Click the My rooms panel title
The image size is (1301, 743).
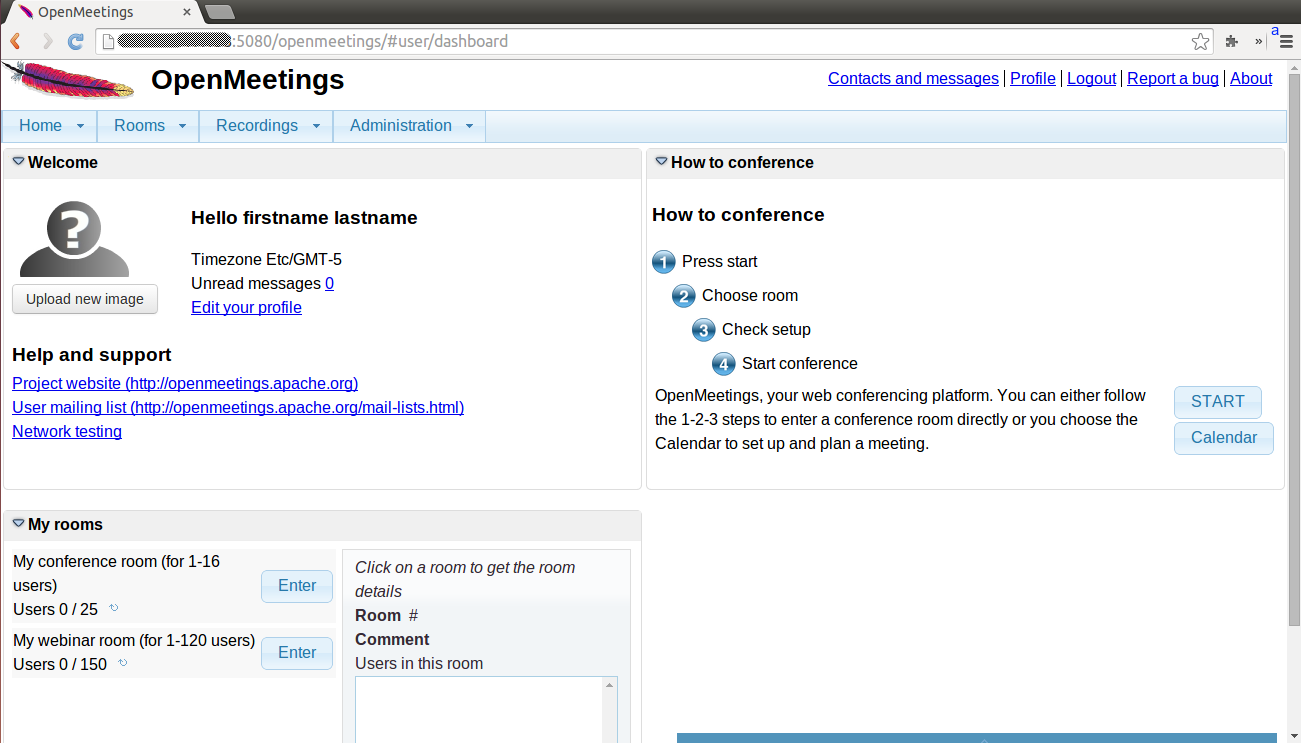tap(65, 524)
